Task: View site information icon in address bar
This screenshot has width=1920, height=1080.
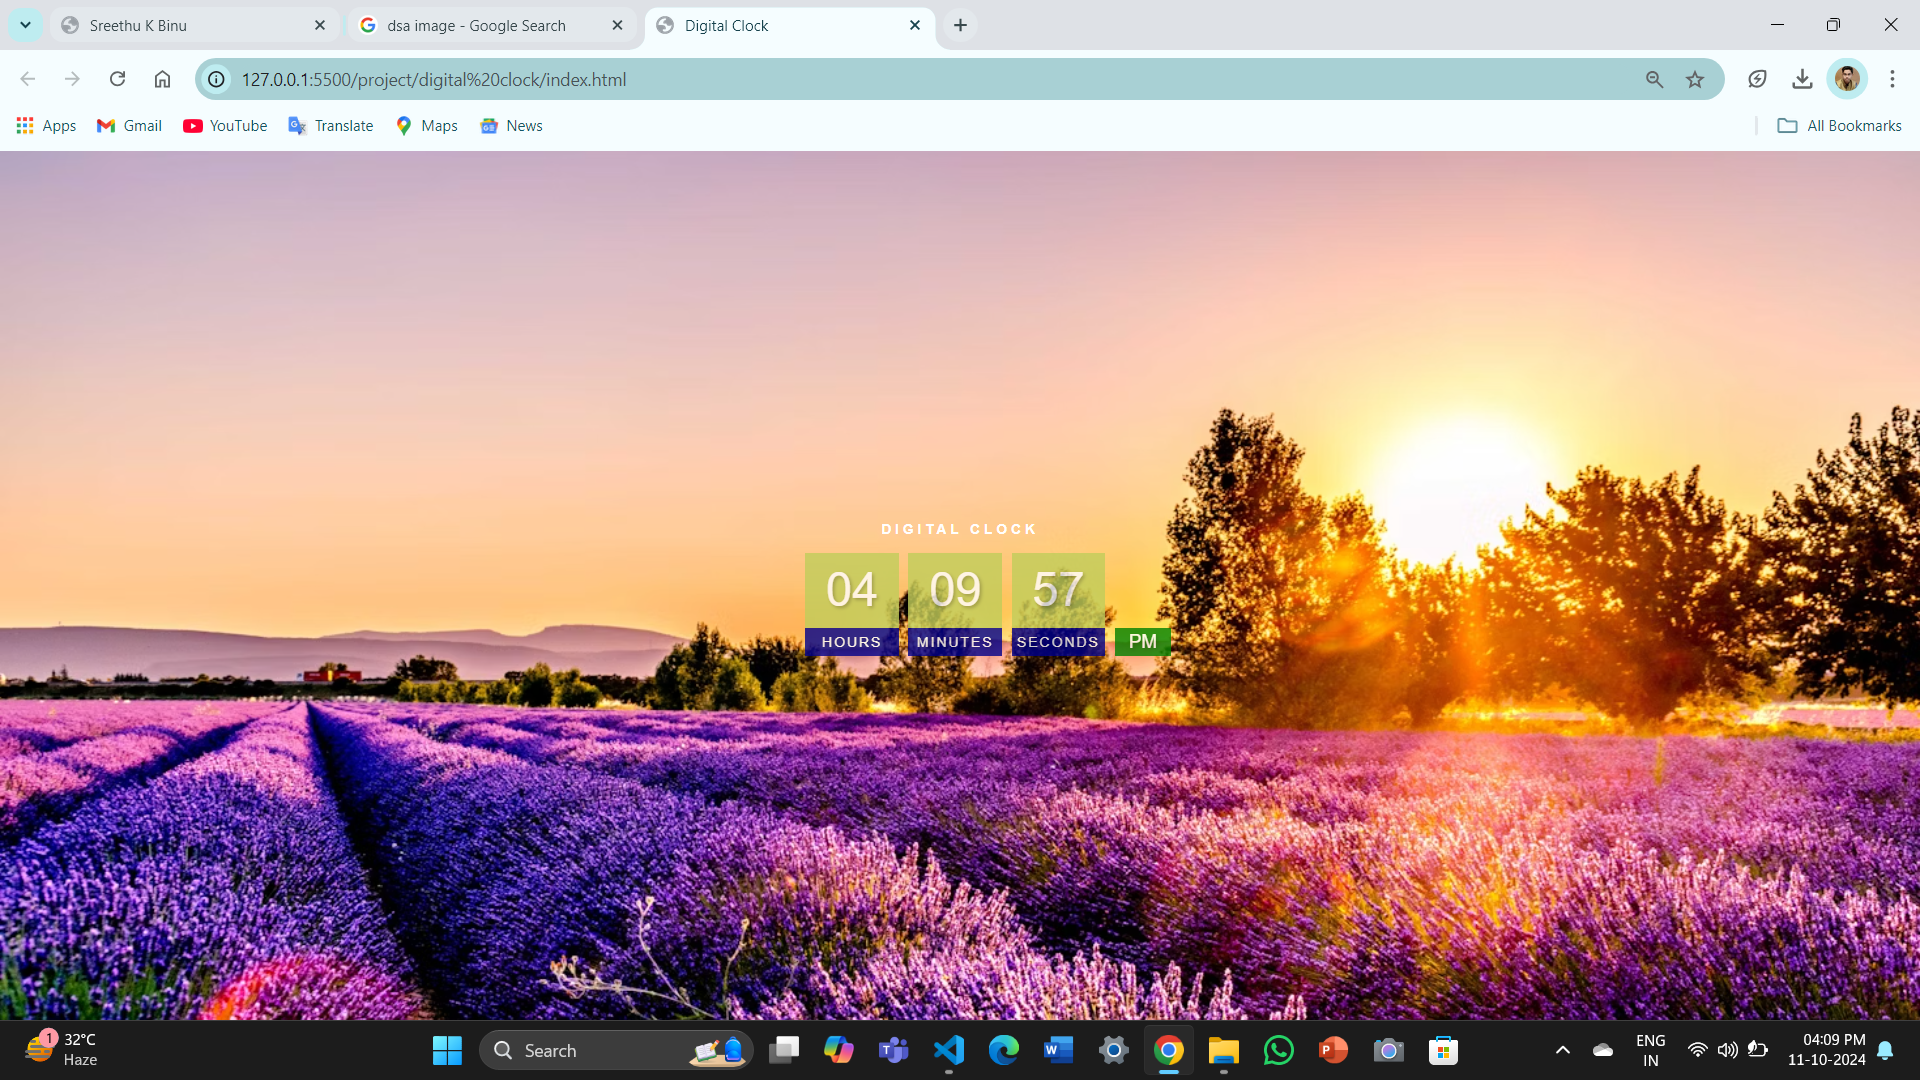Action: tap(216, 79)
